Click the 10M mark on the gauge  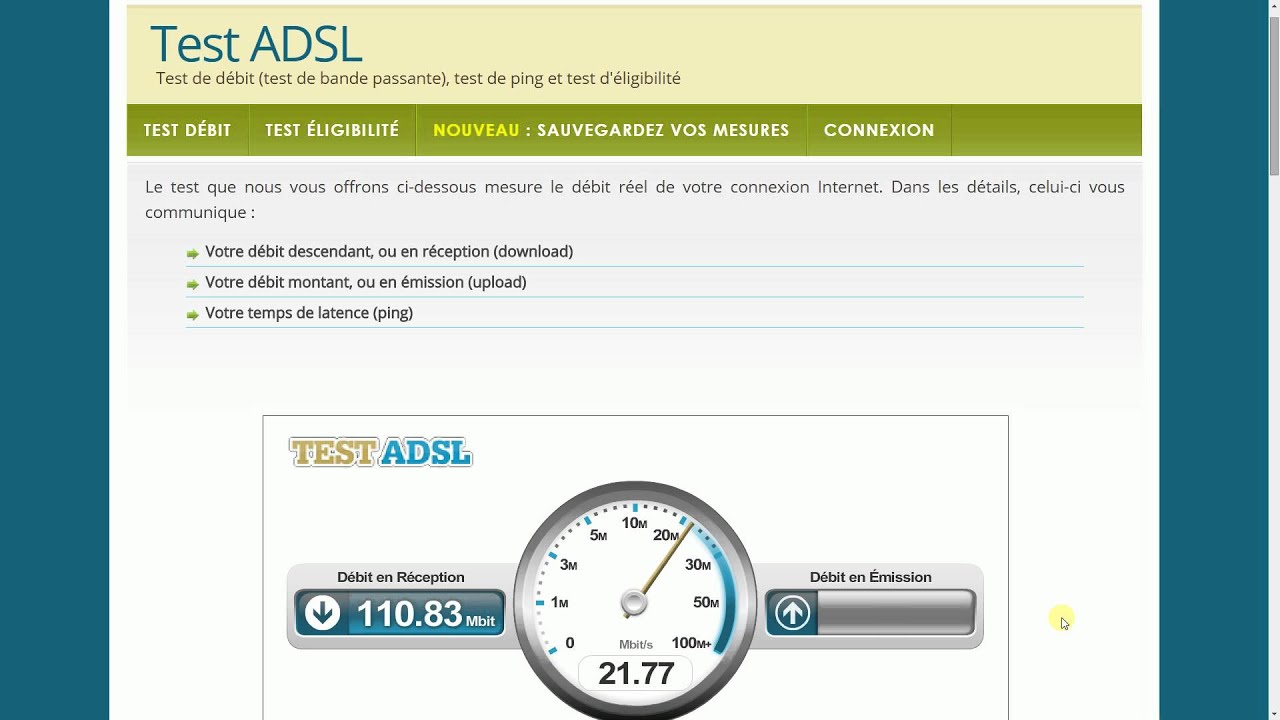point(634,523)
